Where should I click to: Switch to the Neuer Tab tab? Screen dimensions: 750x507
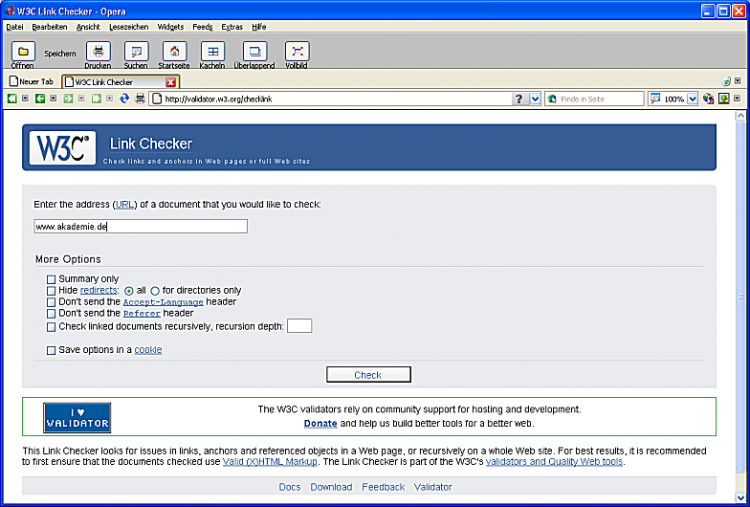(x=31, y=82)
